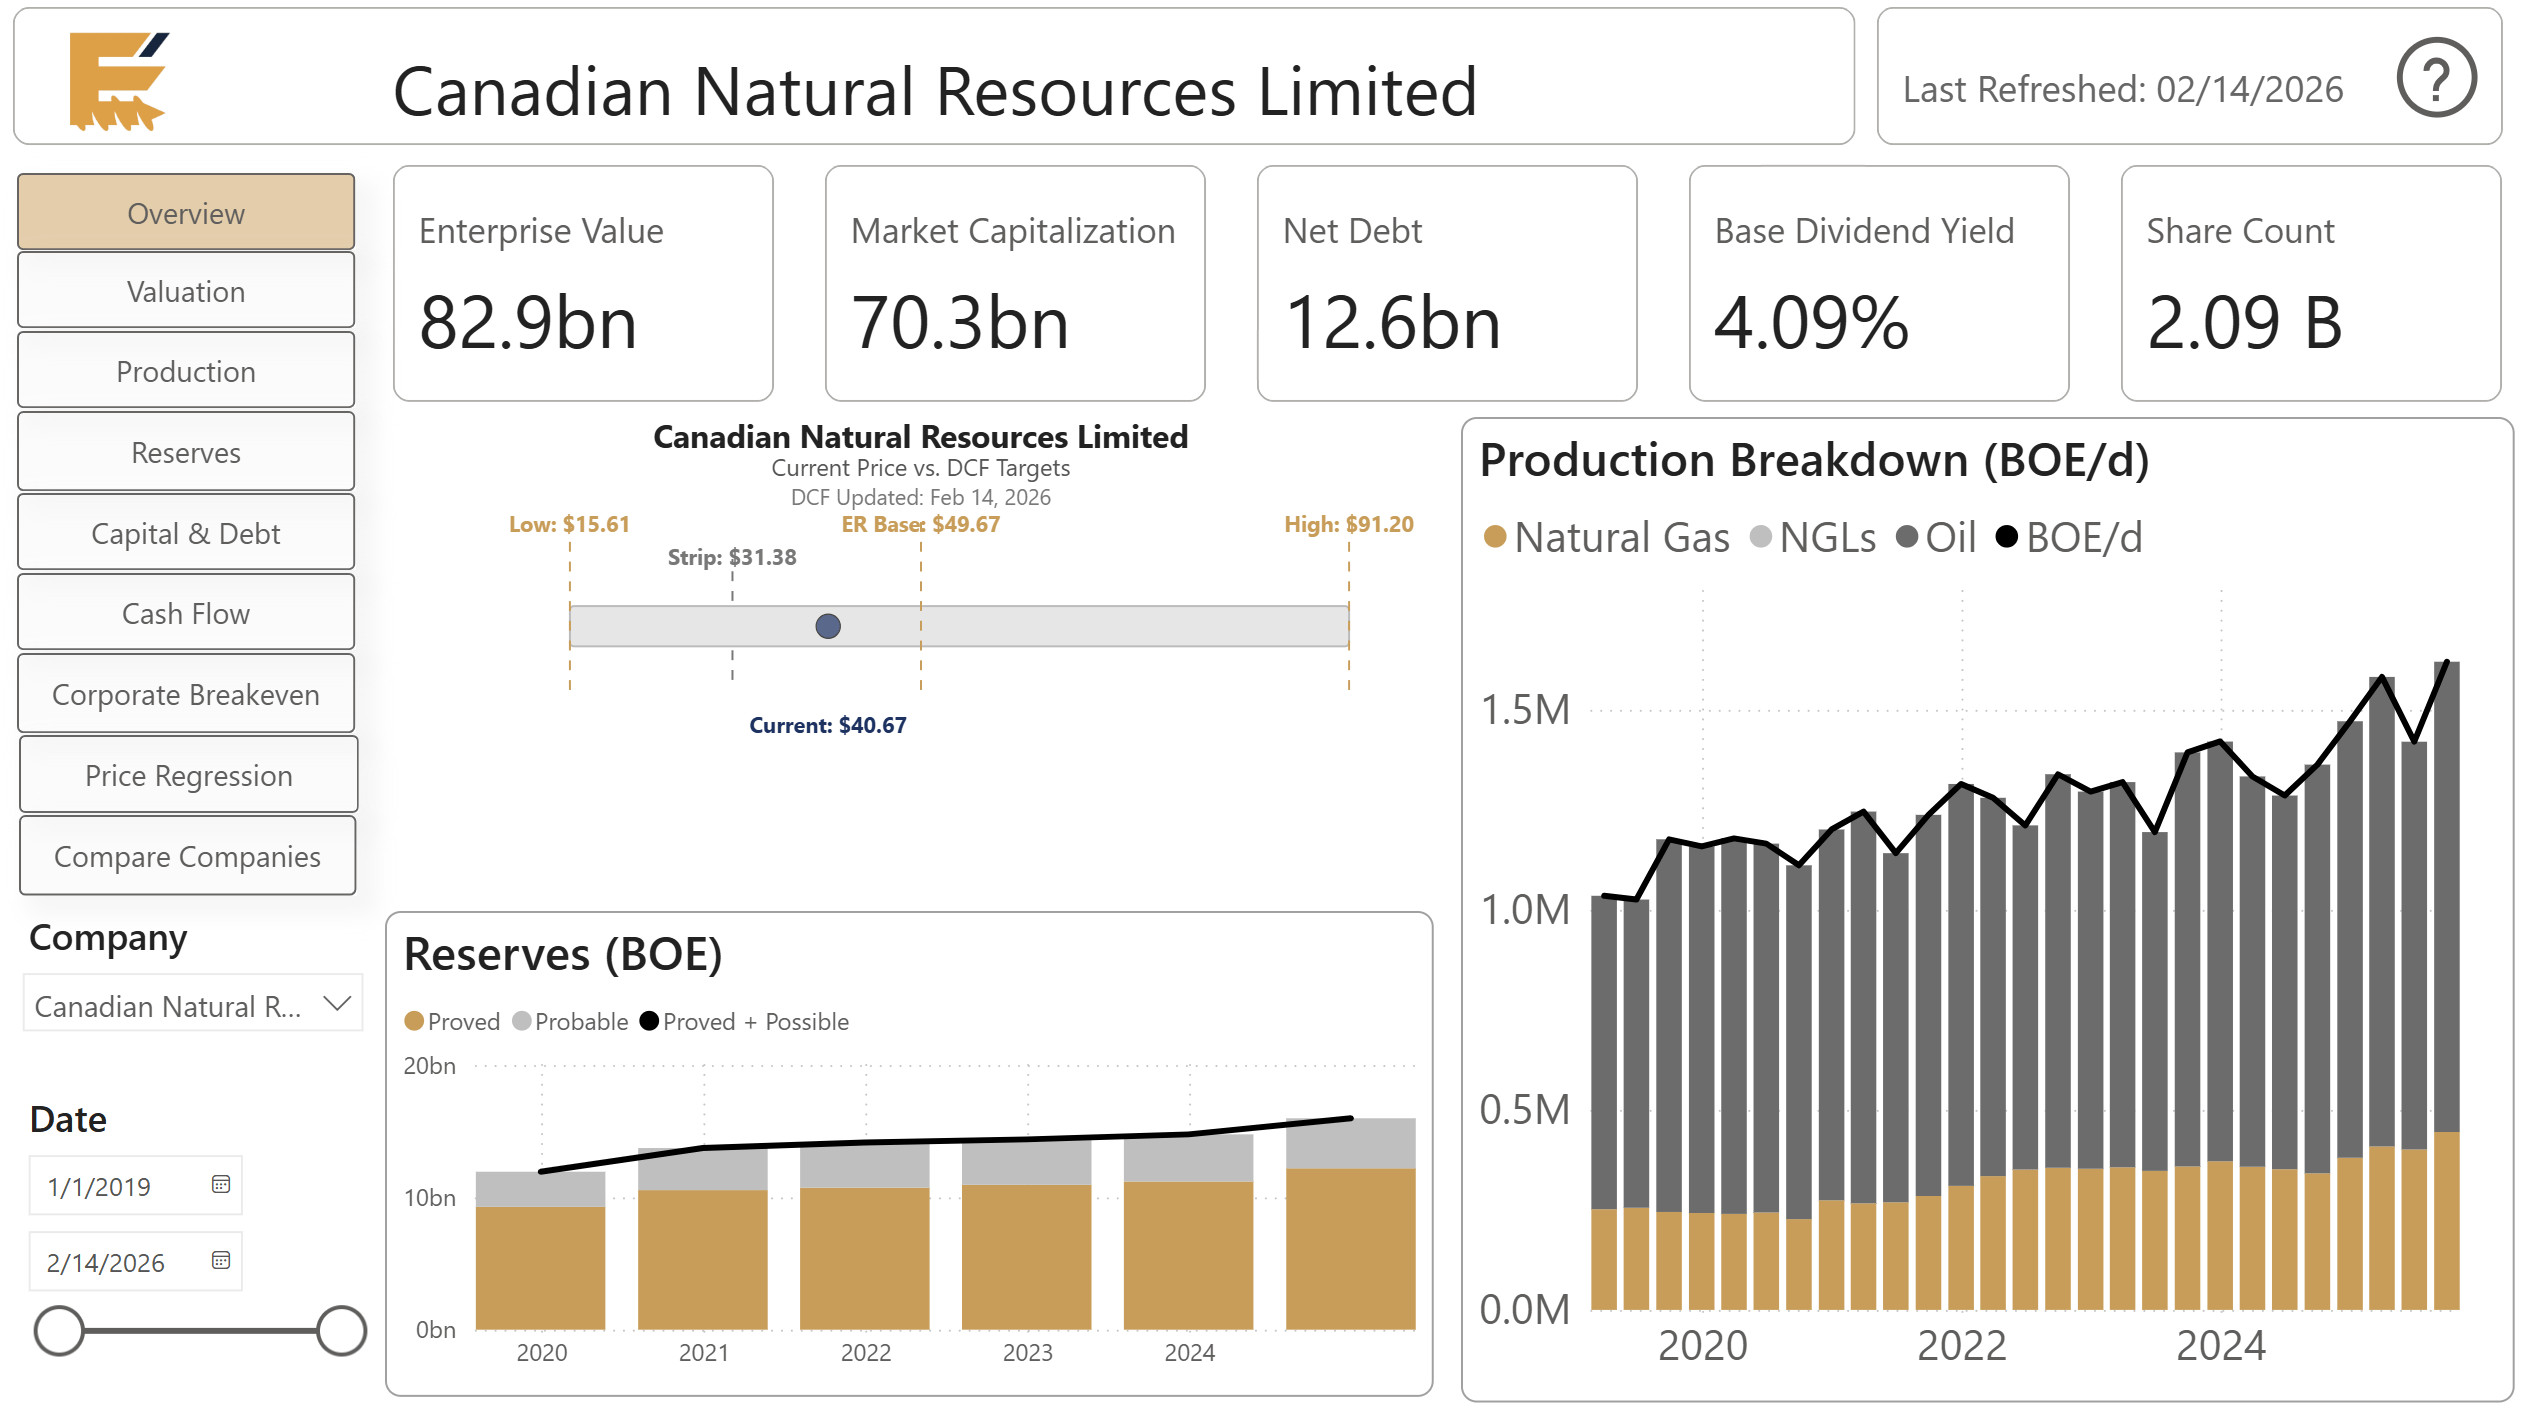Click the 'Current Price vs. DCF Targets' subtitle

(921, 467)
